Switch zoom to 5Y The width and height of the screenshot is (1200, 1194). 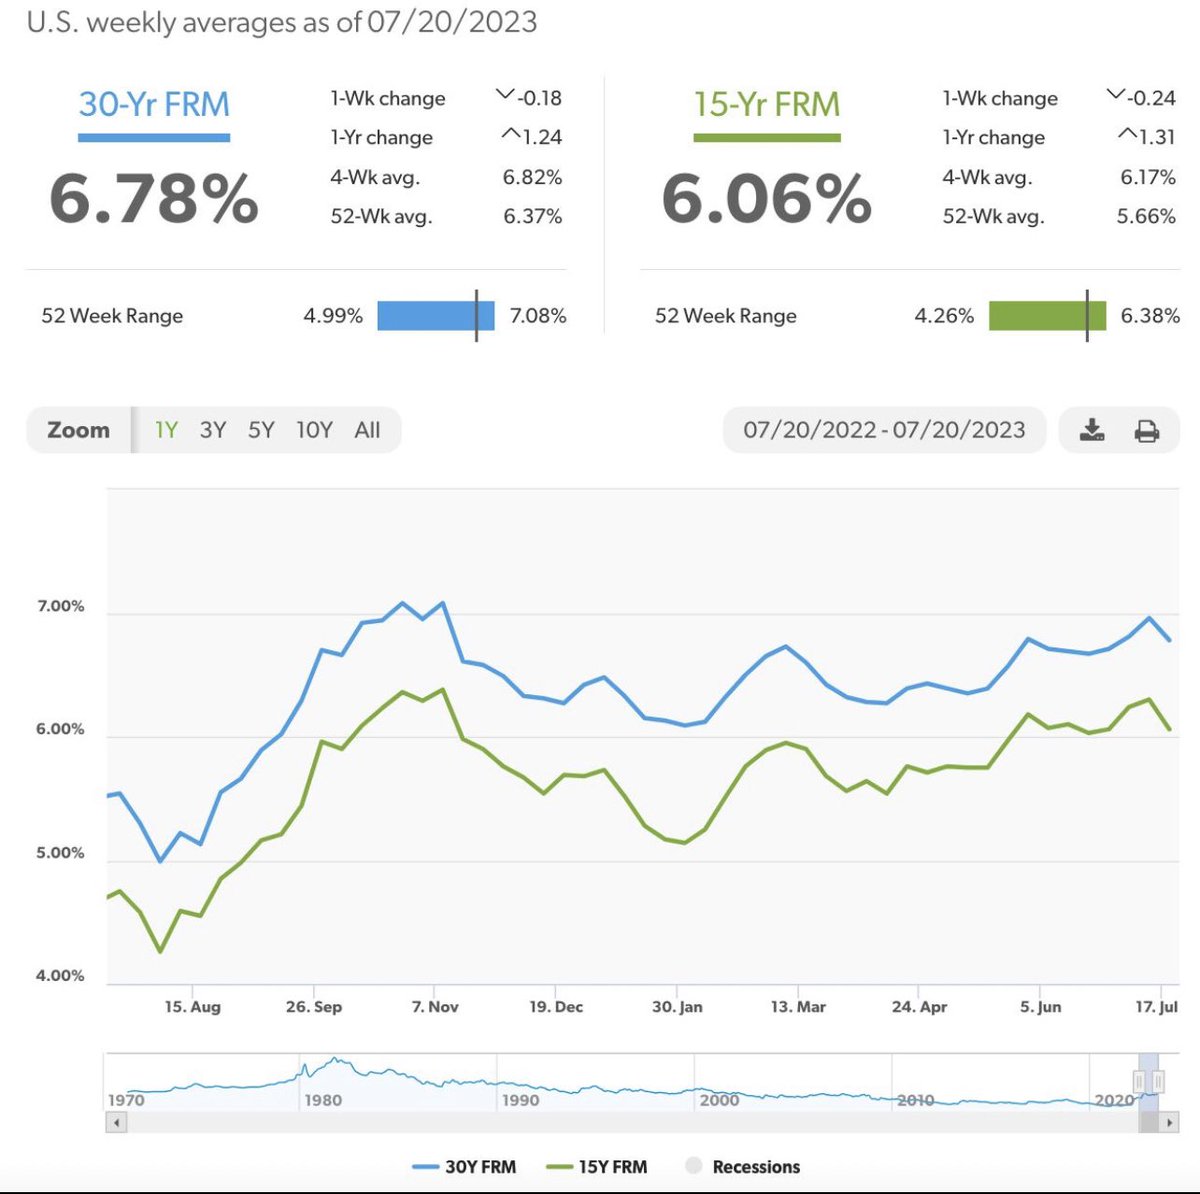pos(261,430)
